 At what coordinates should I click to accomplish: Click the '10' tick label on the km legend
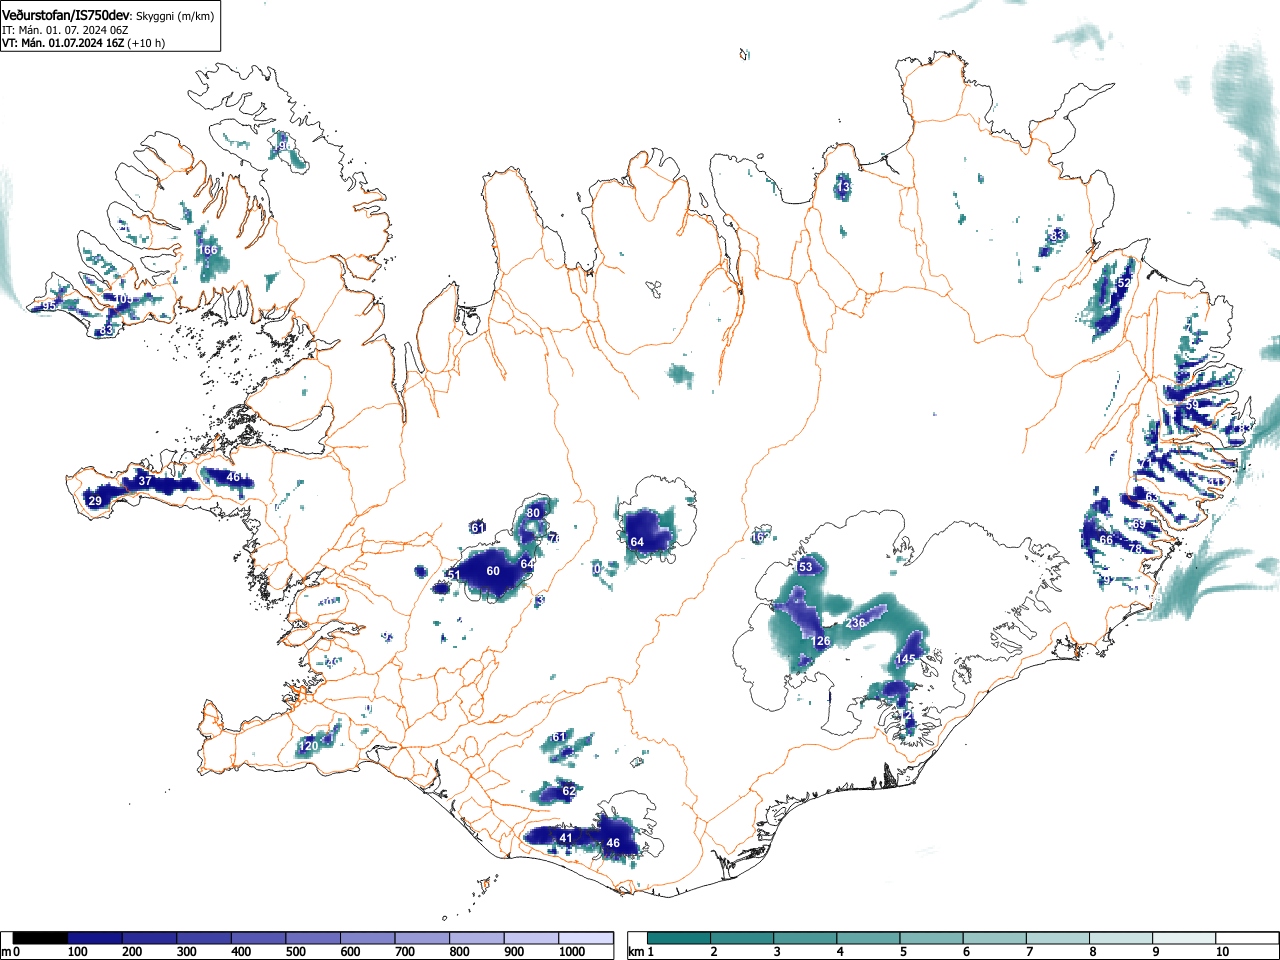1222,952
